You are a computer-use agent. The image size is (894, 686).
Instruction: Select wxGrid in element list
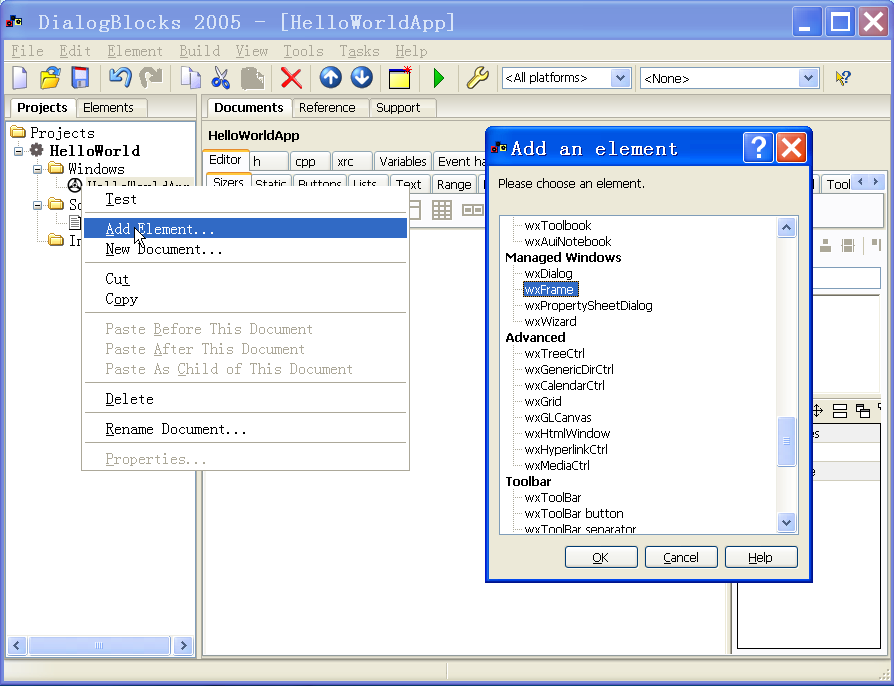(543, 401)
